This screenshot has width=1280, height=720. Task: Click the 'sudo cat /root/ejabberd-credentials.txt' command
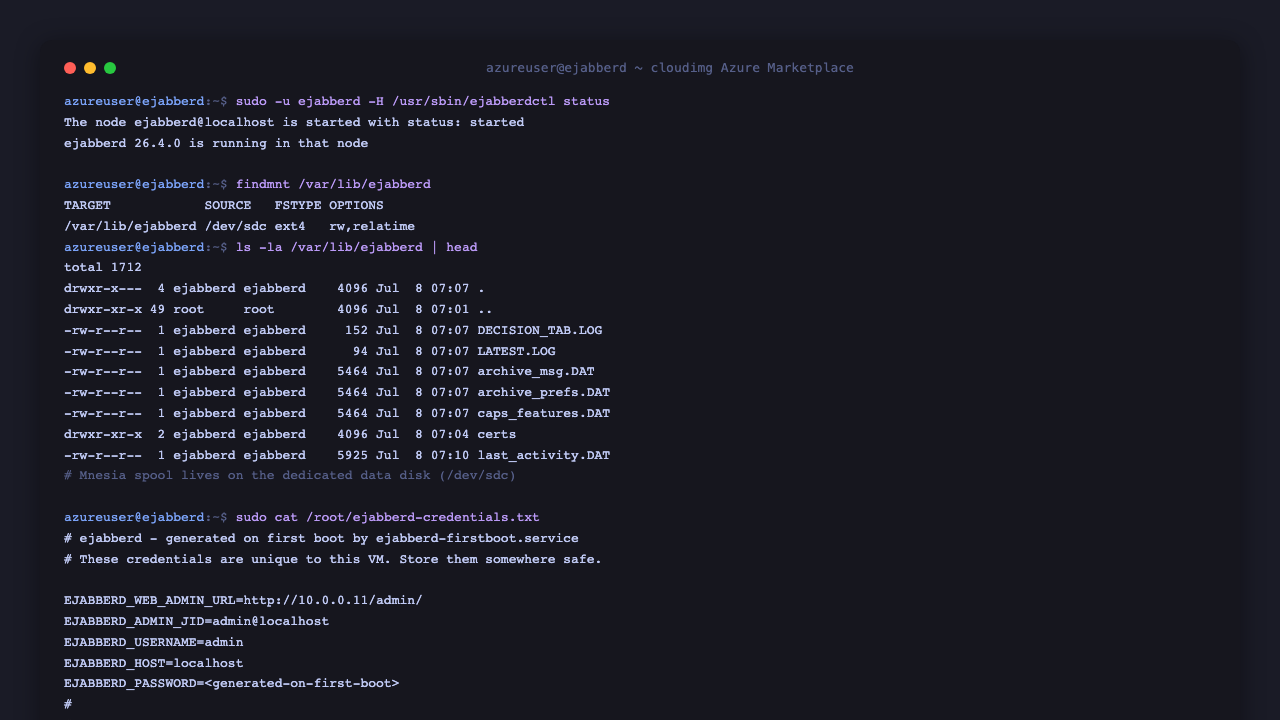pos(388,517)
